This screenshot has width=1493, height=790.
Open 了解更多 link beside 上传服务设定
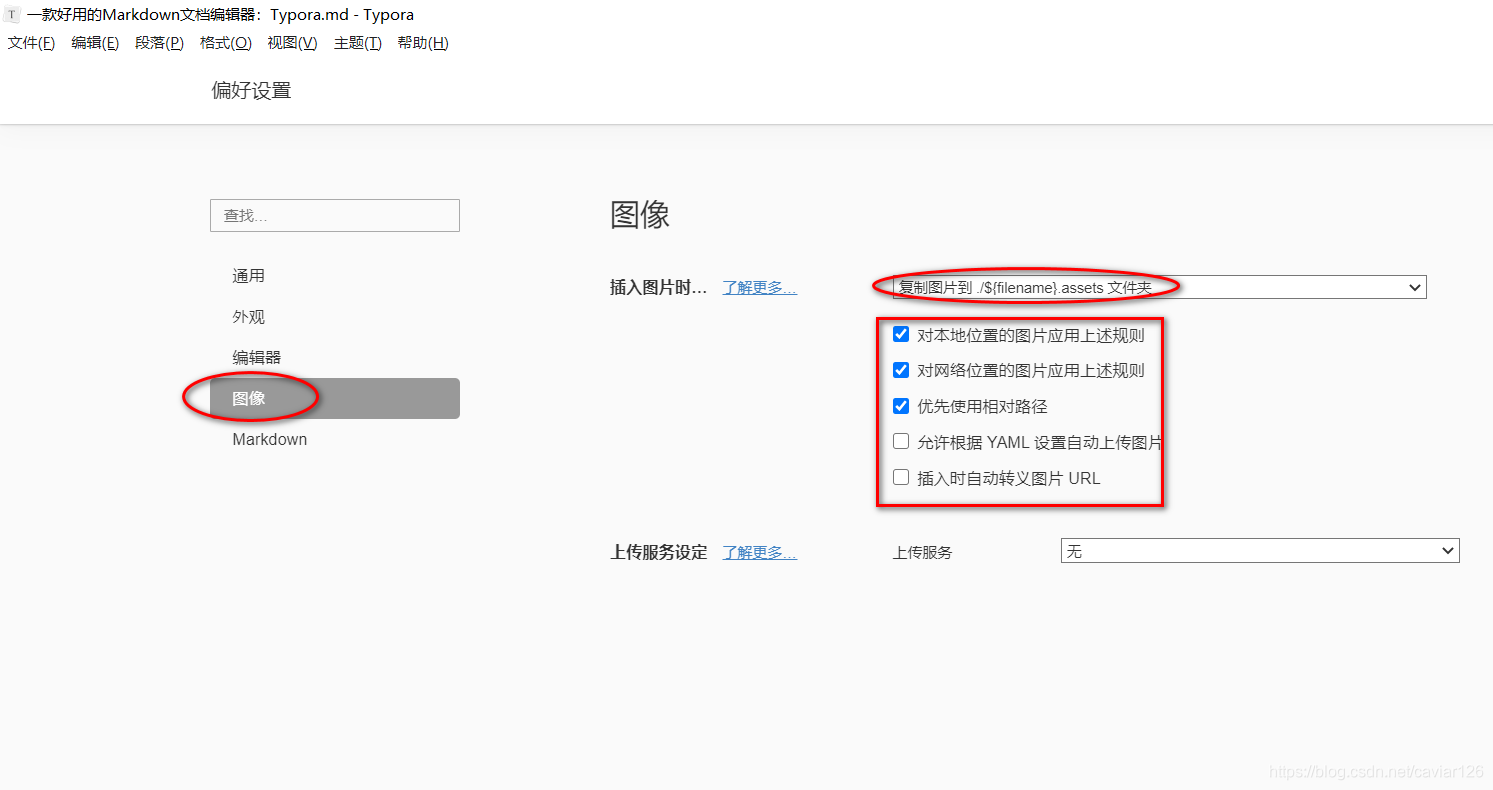[x=760, y=552]
